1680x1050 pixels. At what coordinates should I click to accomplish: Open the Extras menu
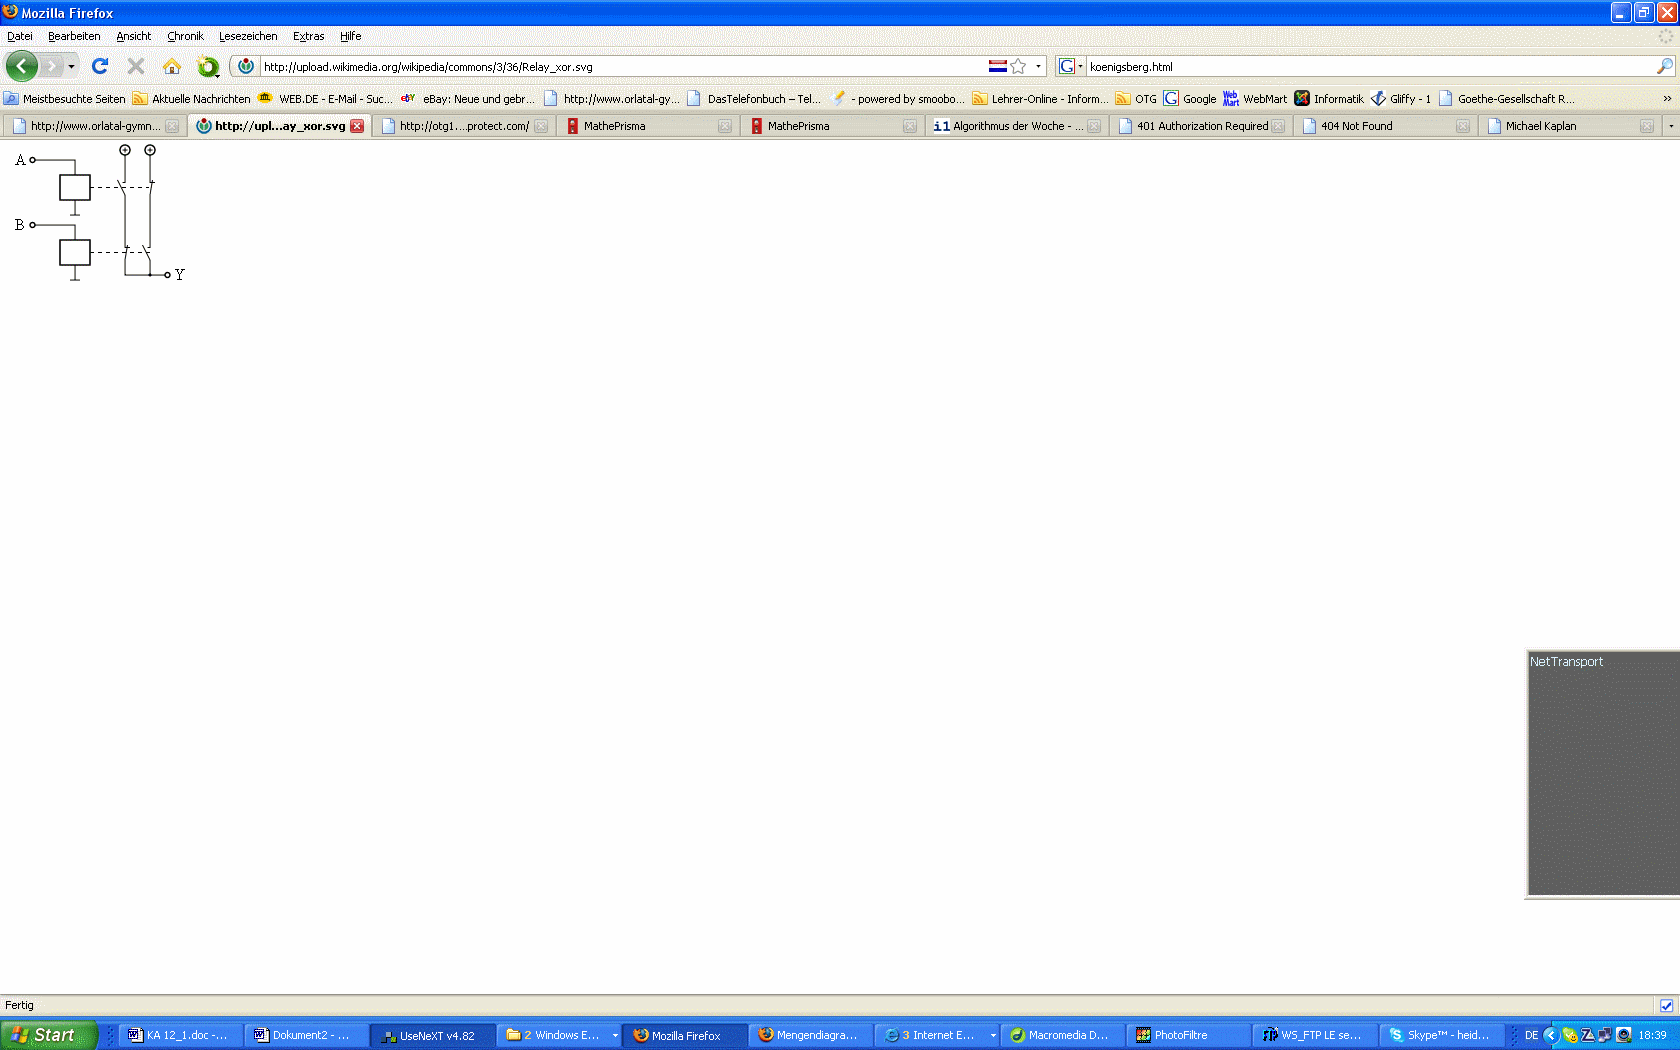pyautogui.click(x=308, y=36)
